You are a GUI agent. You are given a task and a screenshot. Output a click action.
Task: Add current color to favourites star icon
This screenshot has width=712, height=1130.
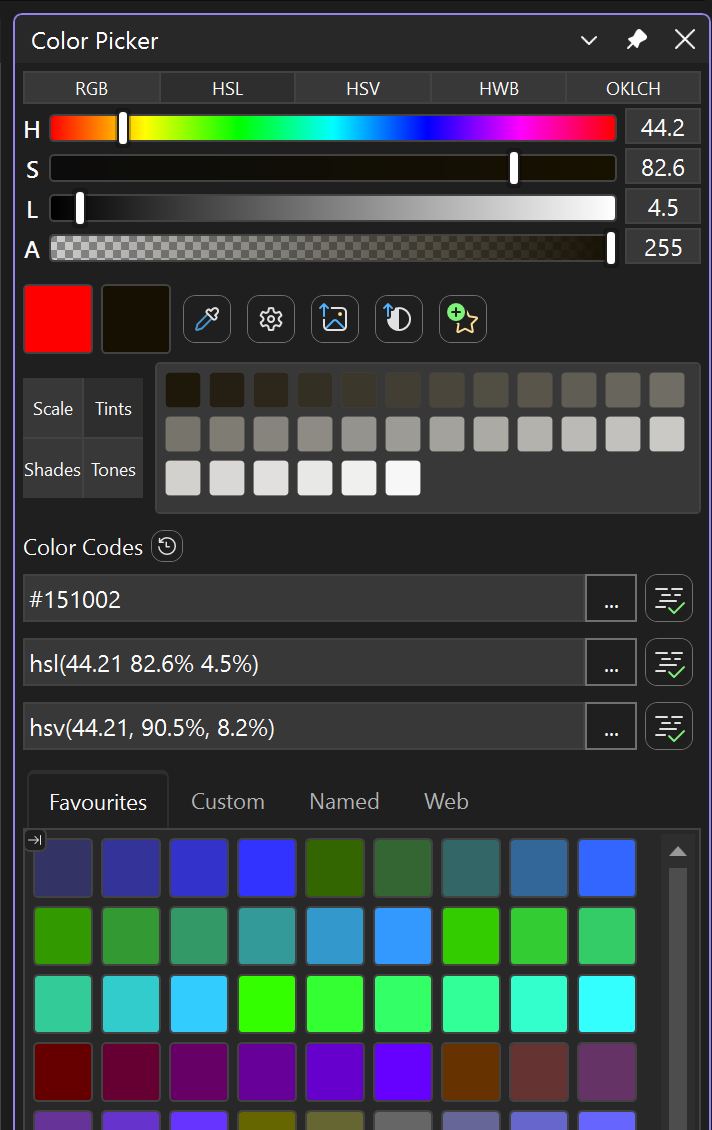pyautogui.click(x=463, y=319)
